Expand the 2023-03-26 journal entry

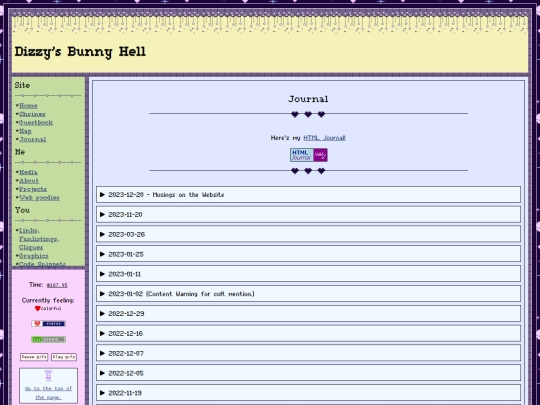(308, 234)
